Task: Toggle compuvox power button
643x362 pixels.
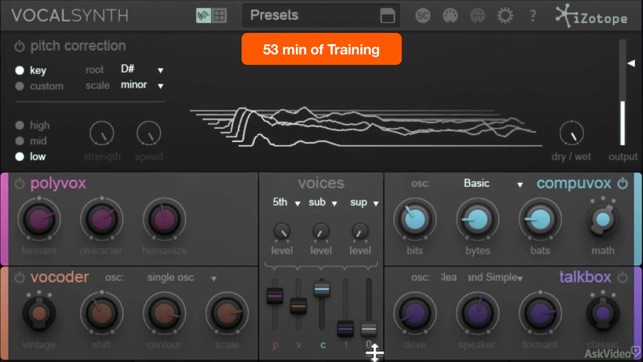Action: click(622, 183)
